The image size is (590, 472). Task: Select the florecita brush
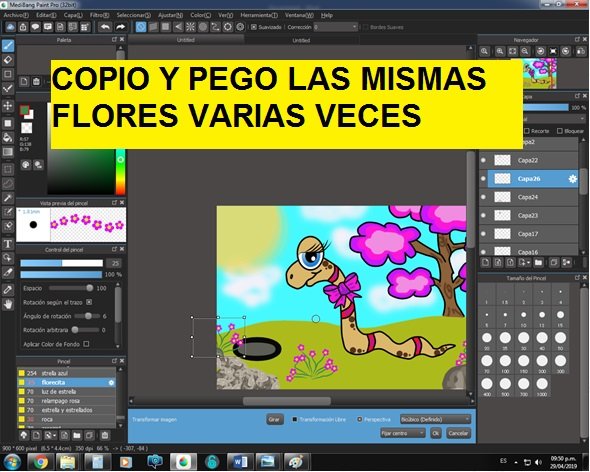(x=67, y=382)
